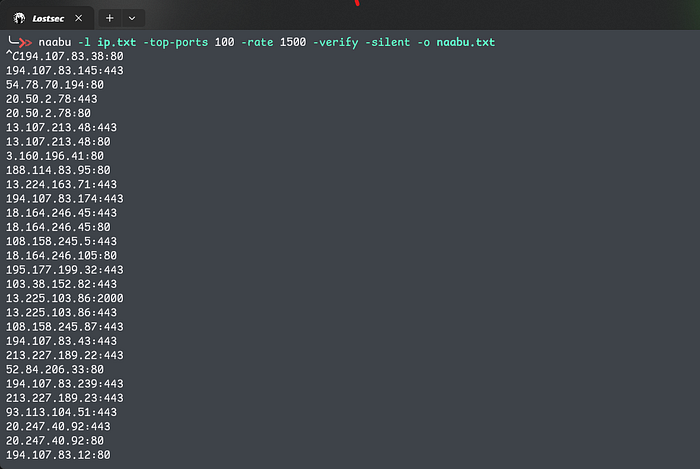Click naabu.txt output filename in command
700x469 pixels.
[x=465, y=43]
